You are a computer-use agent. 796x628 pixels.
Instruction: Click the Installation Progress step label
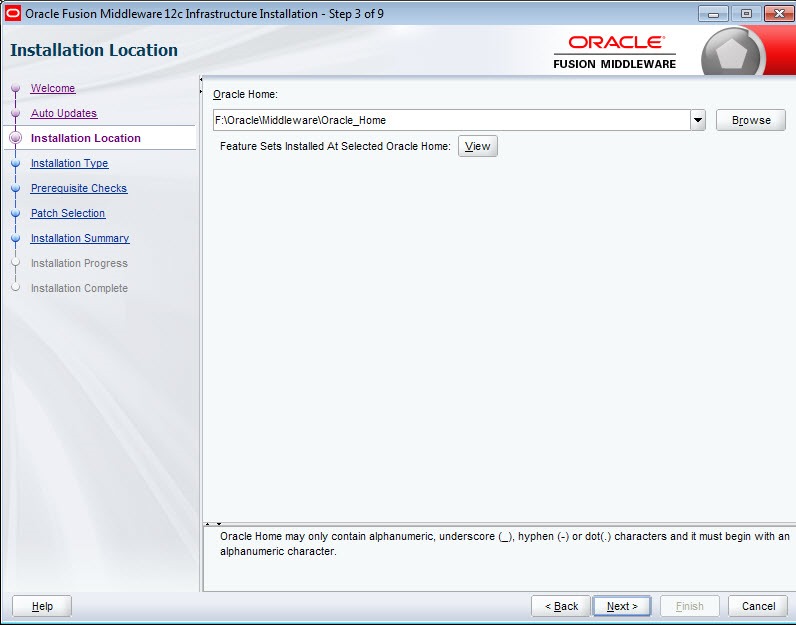(x=79, y=263)
